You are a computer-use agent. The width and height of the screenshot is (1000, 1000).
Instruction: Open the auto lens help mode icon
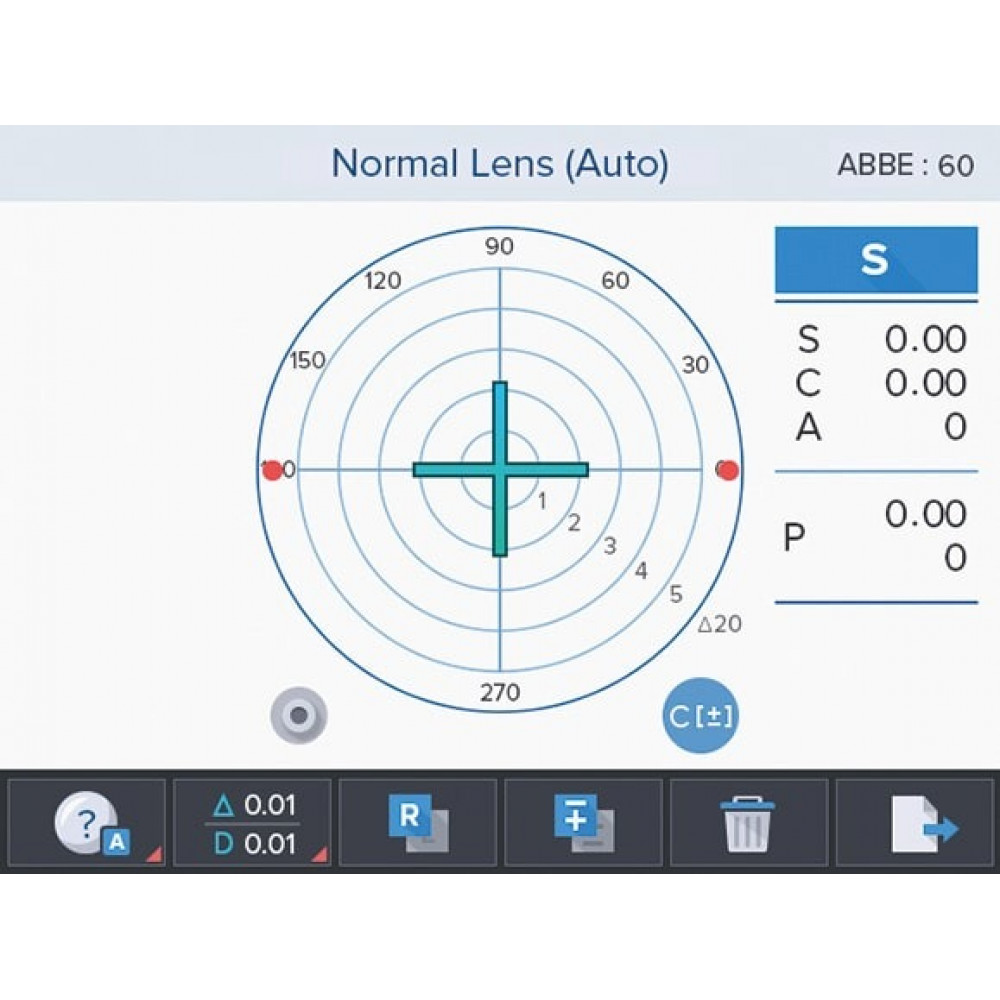coord(87,823)
